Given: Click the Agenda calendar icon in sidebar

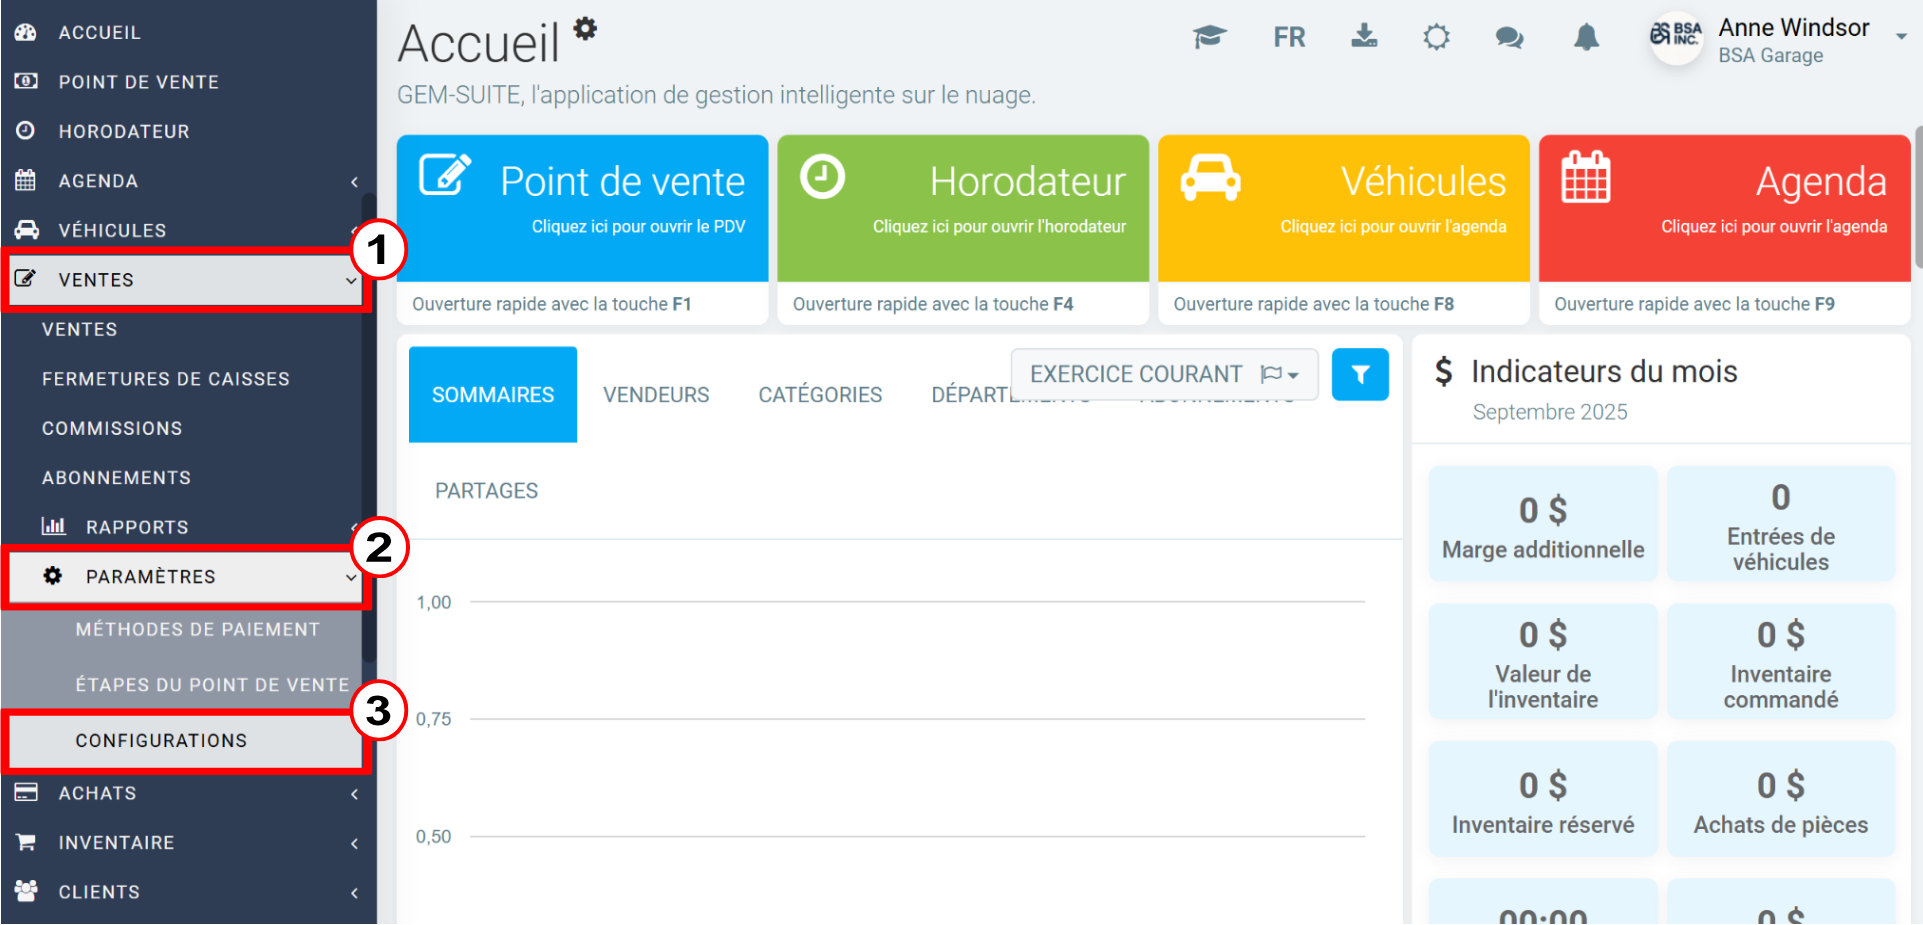Looking at the screenshot, I should (x=26, y=180).
